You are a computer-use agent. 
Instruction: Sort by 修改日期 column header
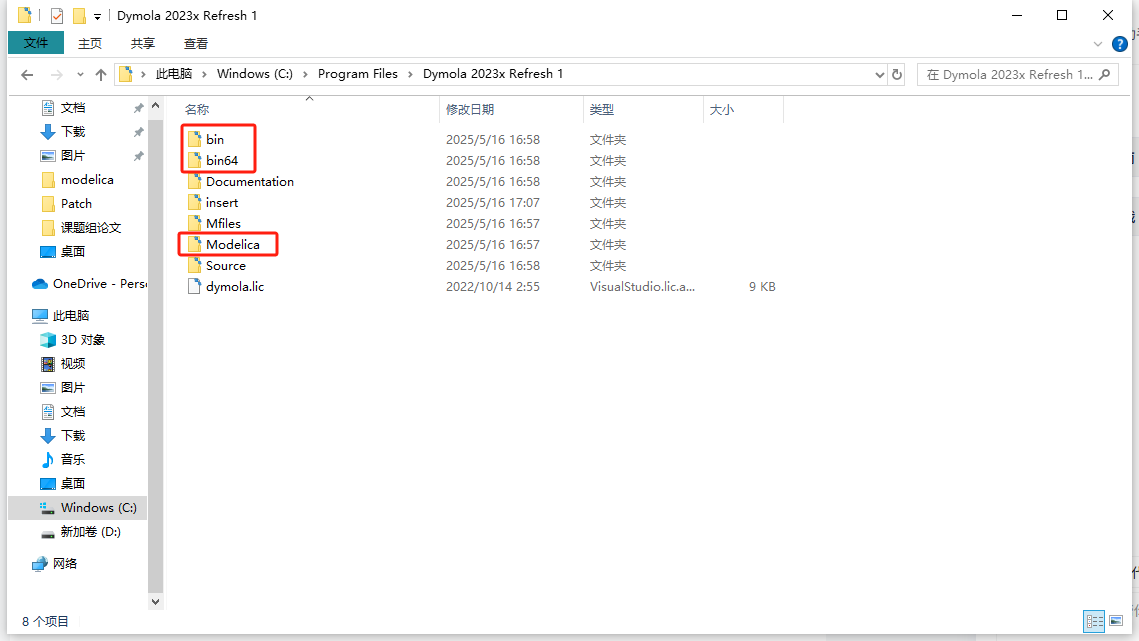click(470, 110)
